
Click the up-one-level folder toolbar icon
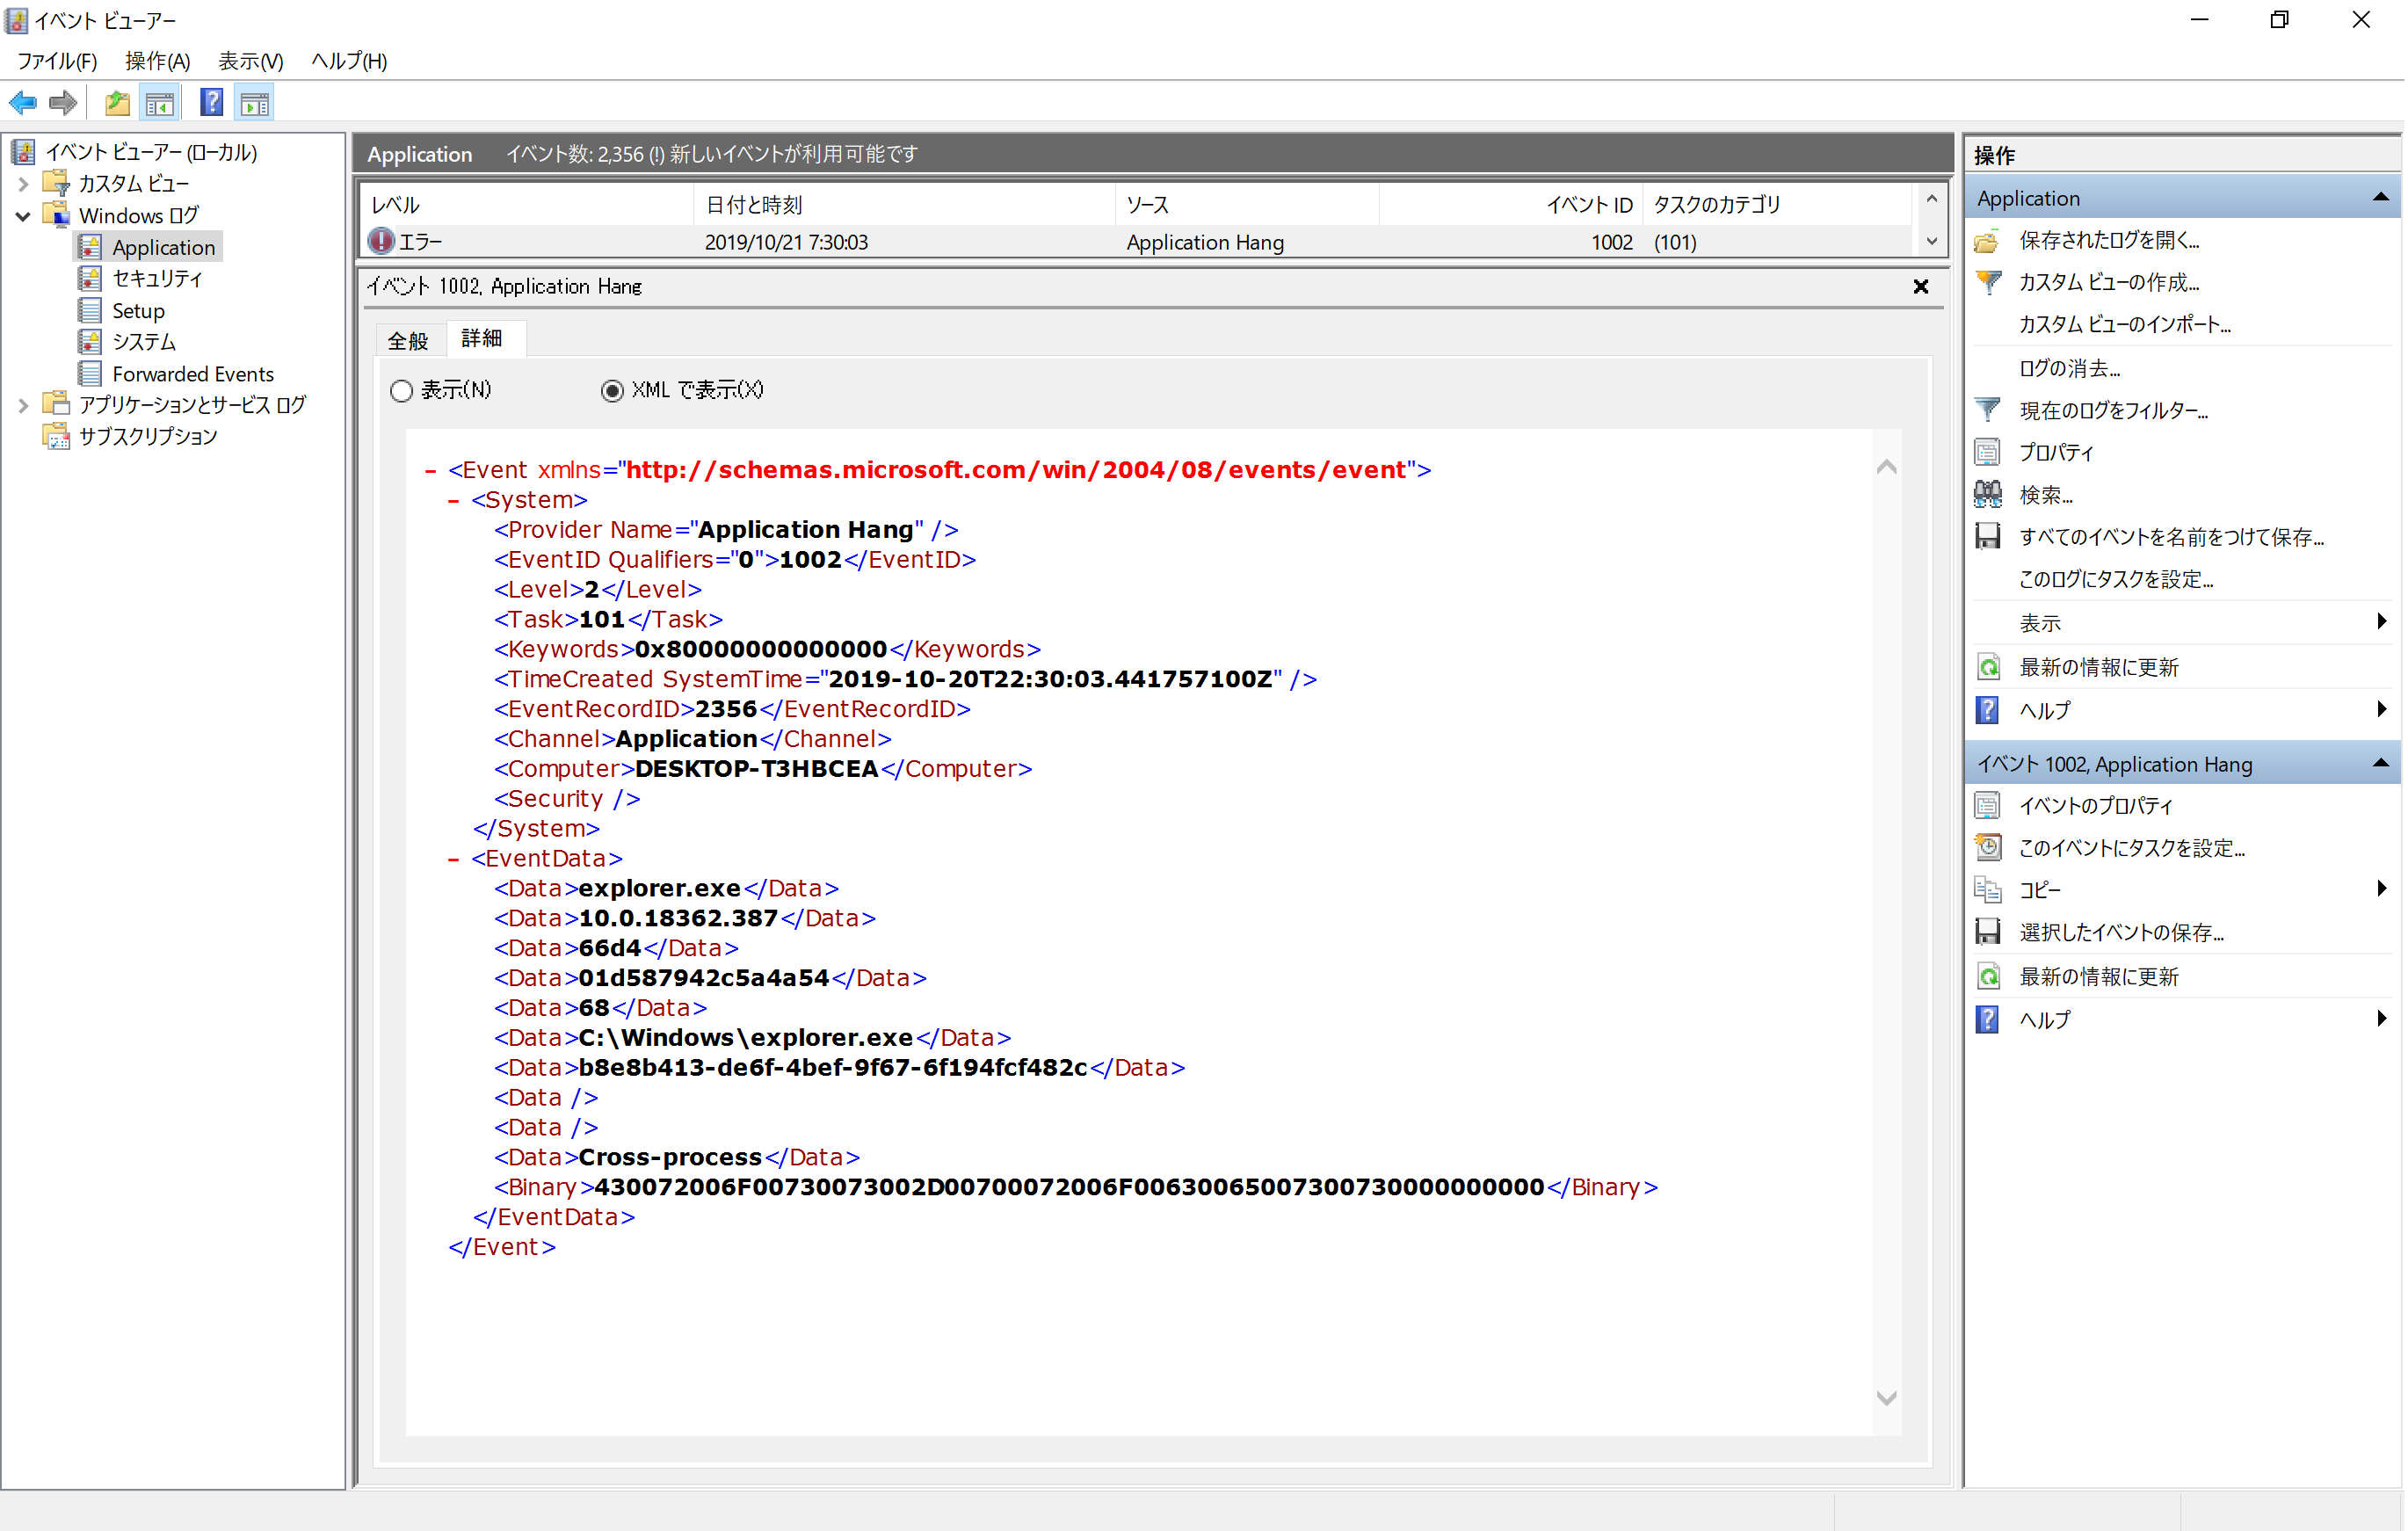coord(117,102)
